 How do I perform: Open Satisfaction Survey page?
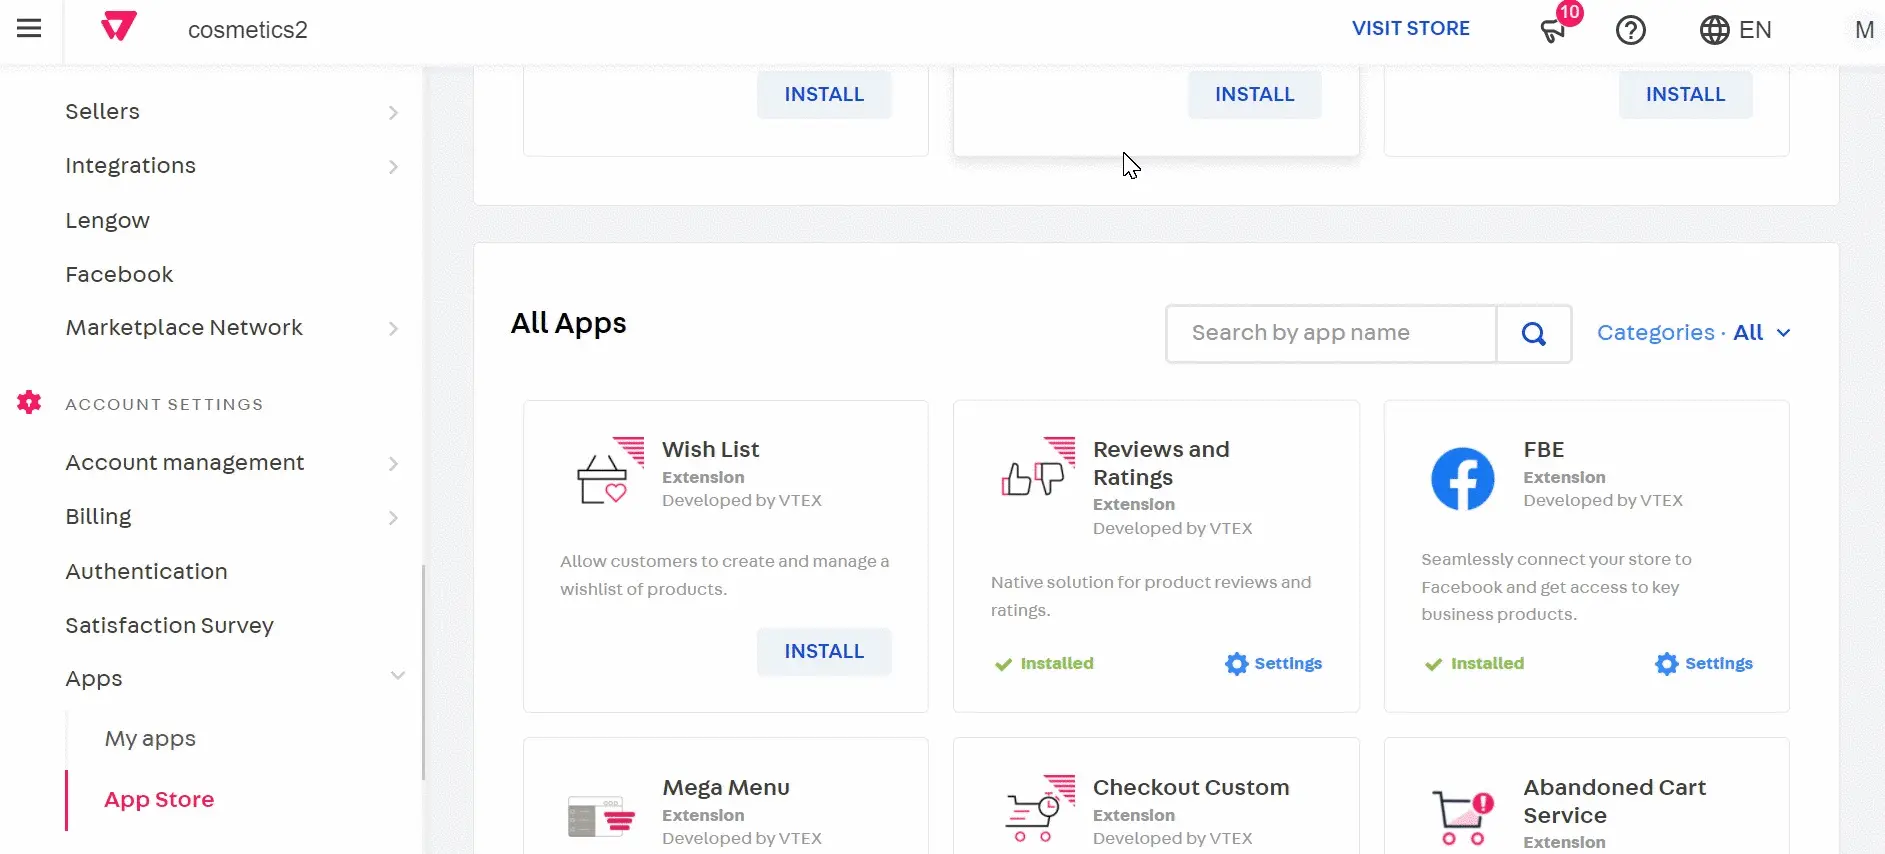coord(169,625)
